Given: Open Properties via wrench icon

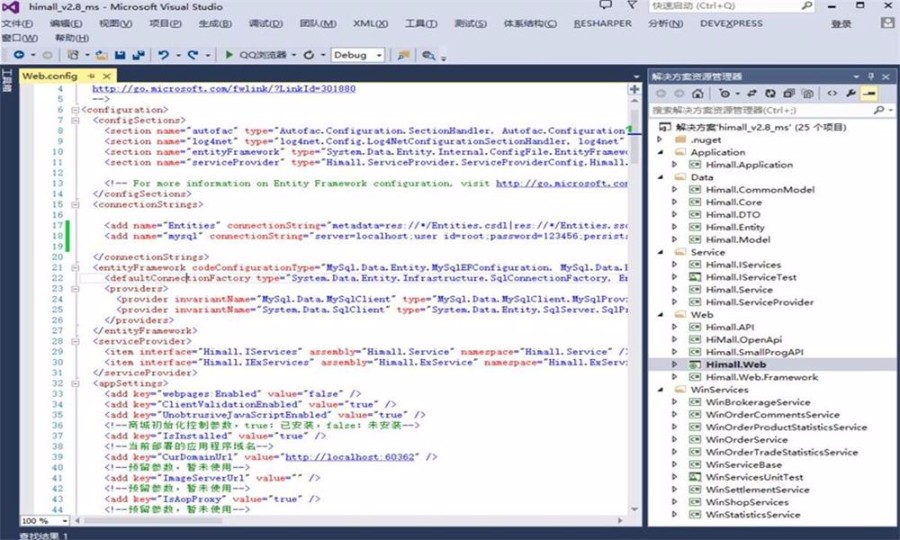Looking at the screenshot, I should coord(851,93).
